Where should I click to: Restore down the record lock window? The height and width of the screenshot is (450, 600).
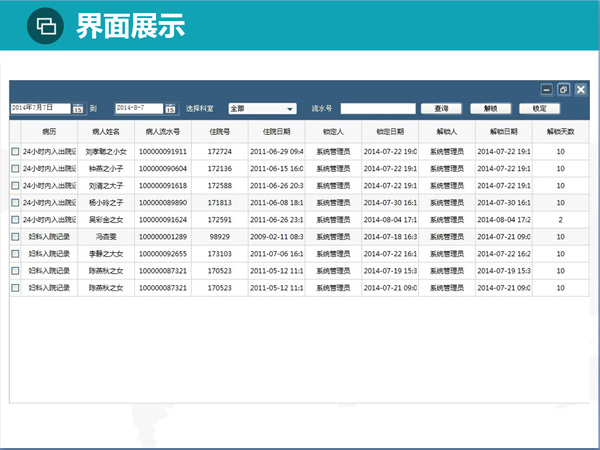coord(564,90)
